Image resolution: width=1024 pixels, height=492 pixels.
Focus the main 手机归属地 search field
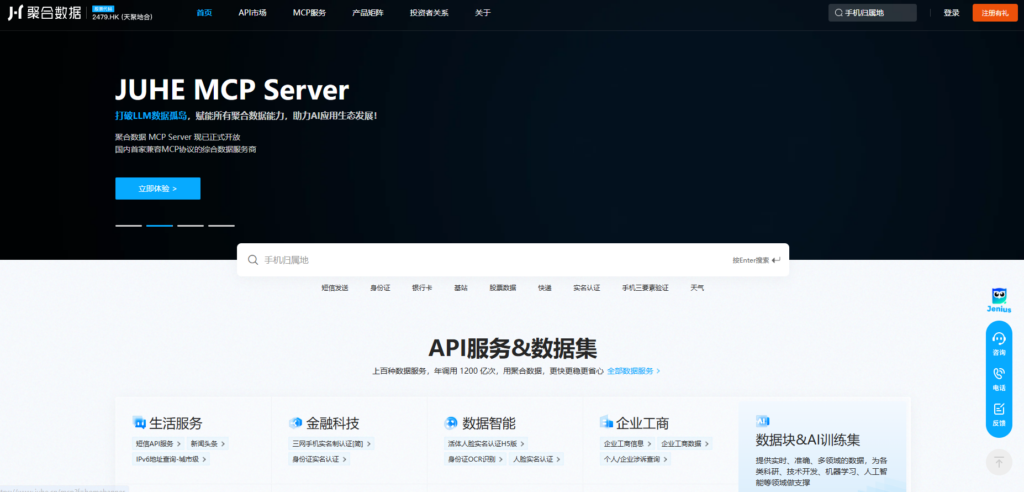[490, 260]
